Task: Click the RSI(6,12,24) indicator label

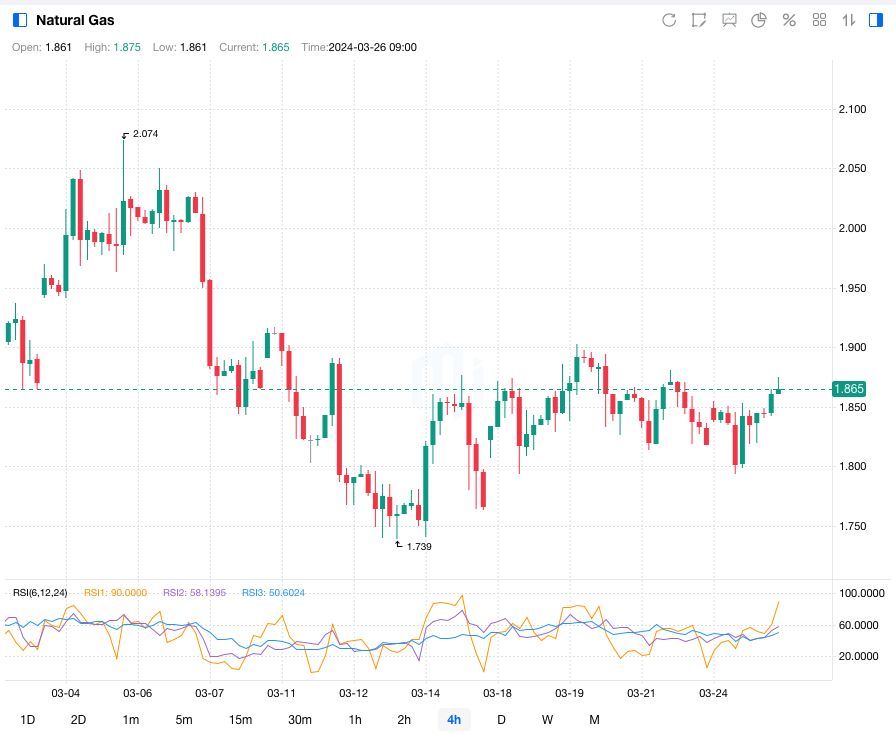Action: coord(42,593)
